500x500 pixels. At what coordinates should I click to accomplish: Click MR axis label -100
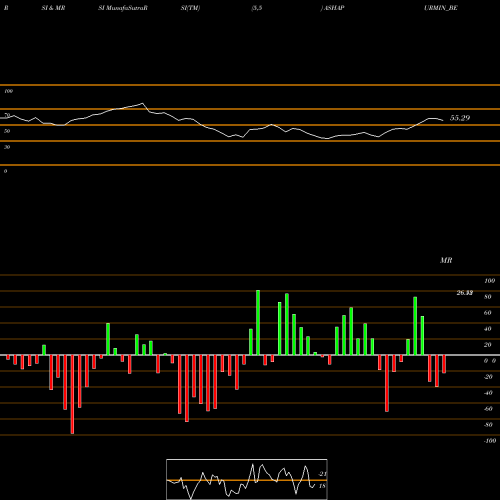pyautogui.click(x=489, y=441)
